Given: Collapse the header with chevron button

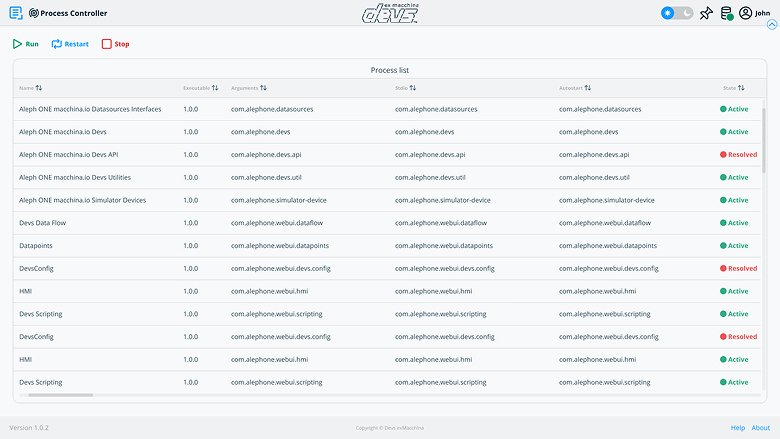Looking at the screenshot, I should pyautogui.click(x=771, y=25).
